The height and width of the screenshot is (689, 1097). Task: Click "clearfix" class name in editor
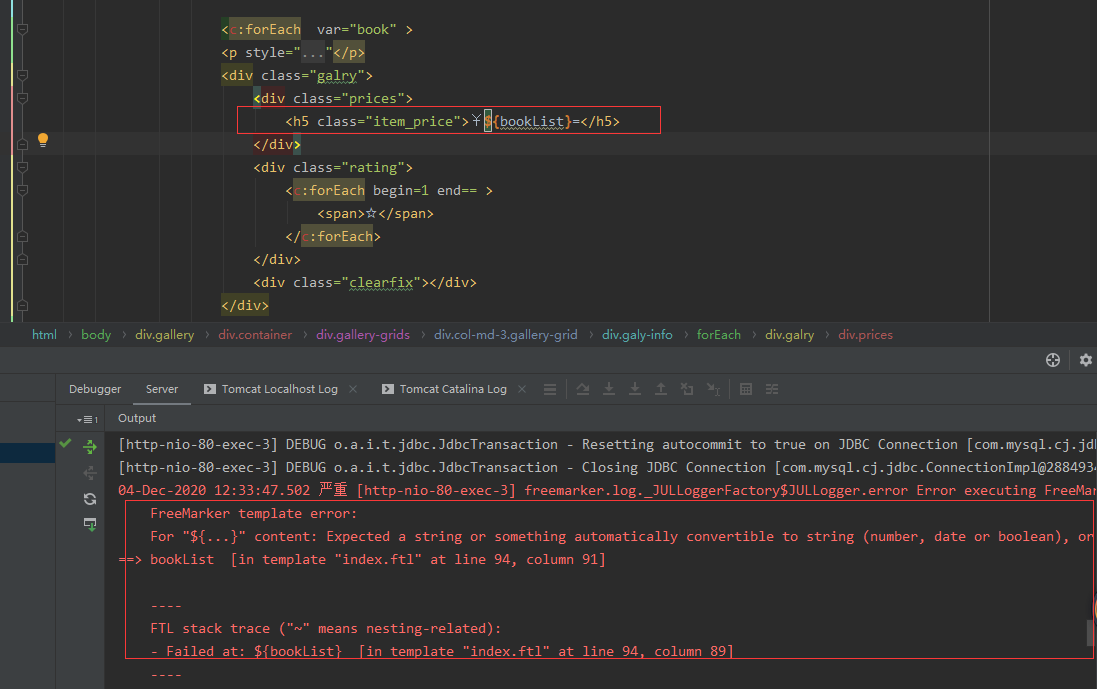point(381,283)
